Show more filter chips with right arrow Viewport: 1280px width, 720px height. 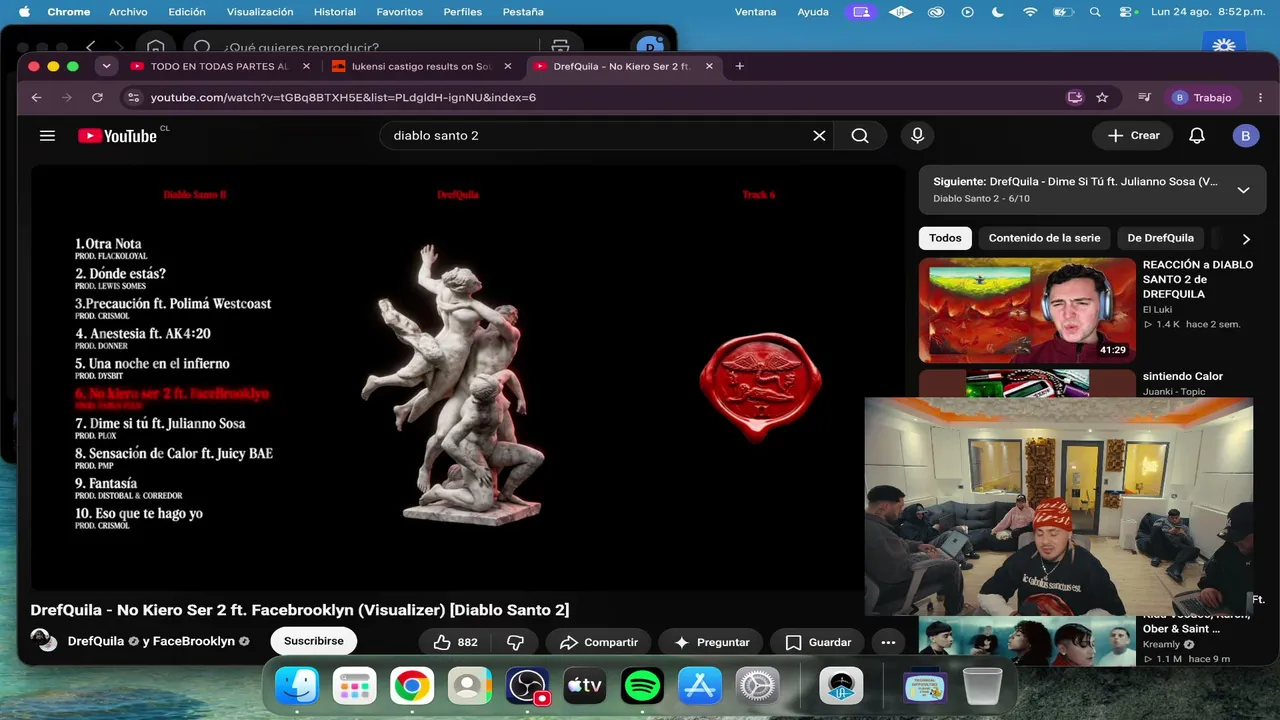click(1246, 239)
